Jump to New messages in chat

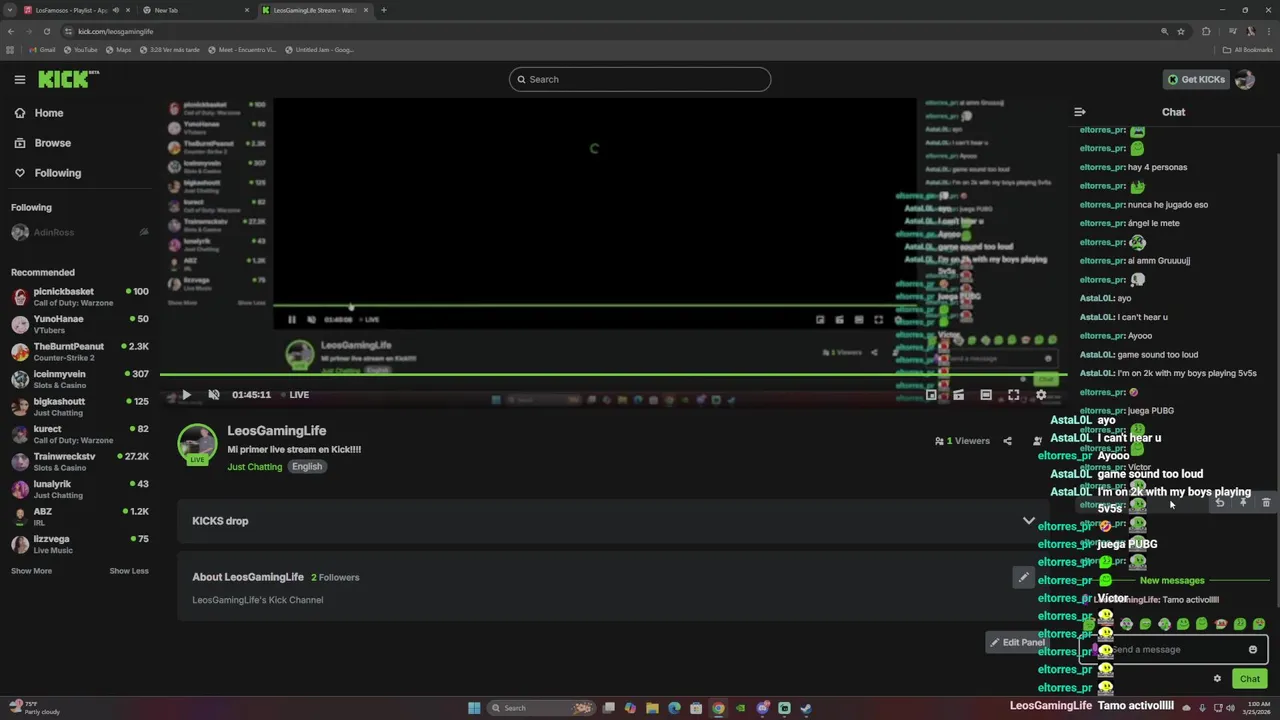1172,581
